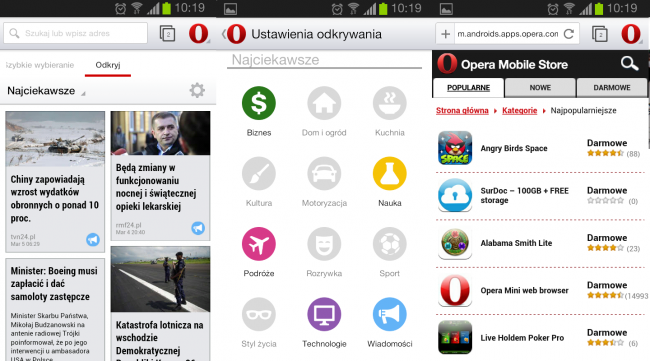Add page with the plus icon
Screen dimensions: 650x361
[x=446, y=34]
